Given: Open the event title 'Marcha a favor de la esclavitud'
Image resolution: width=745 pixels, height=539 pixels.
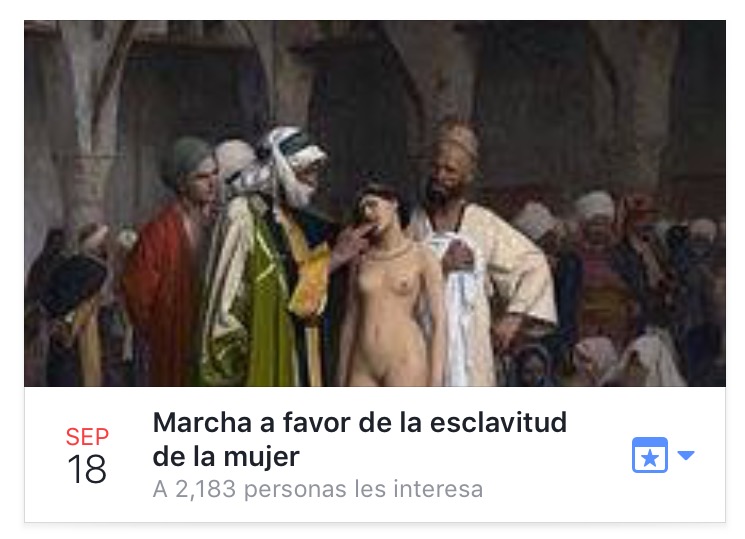Looking at the screenshot, I should pyautogui.click(x=360, y=422).
